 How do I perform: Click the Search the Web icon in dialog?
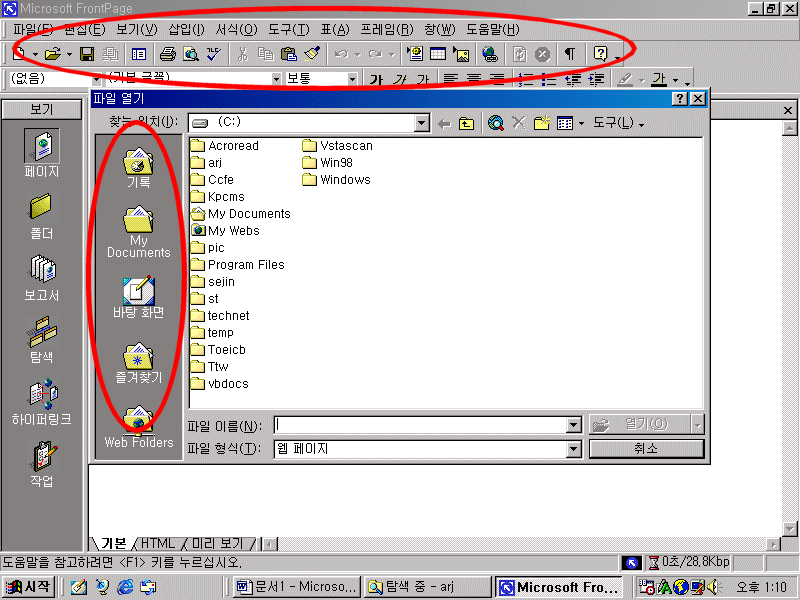click(495, 123)
